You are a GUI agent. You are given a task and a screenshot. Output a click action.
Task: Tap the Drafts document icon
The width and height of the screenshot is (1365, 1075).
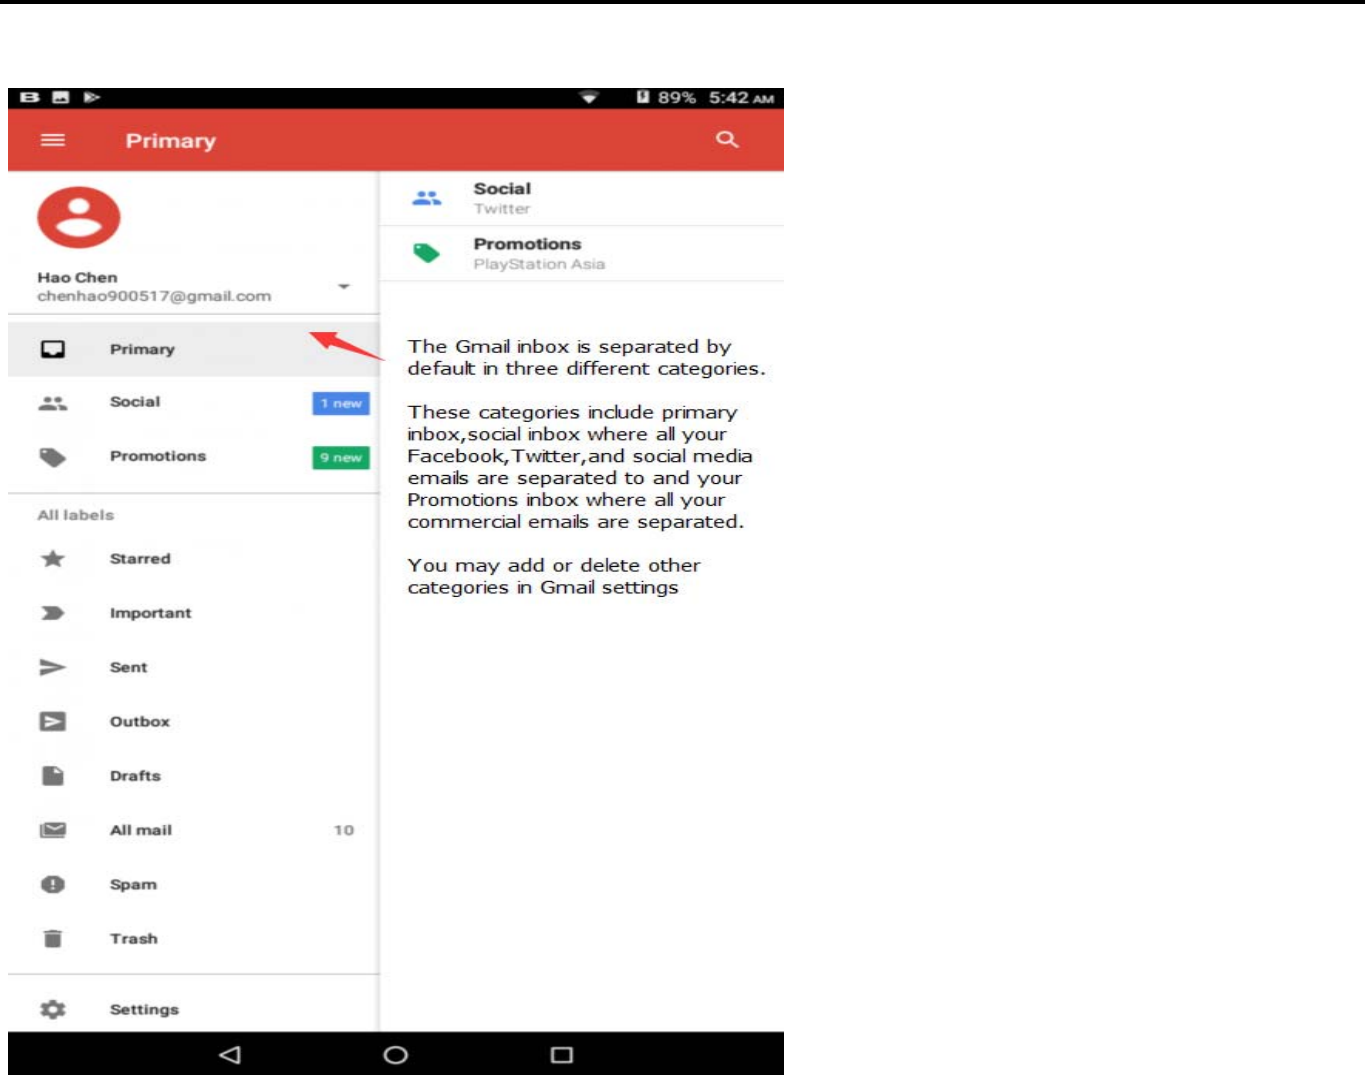53,775
